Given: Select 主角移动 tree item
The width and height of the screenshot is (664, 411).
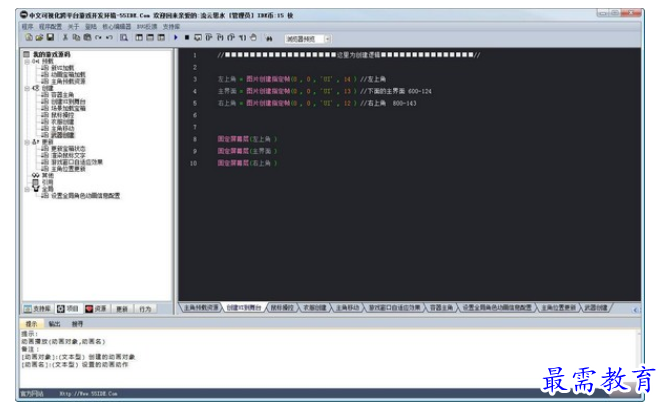Looking at the screenshot, I should pyautogui.click(x=62, y=129).
